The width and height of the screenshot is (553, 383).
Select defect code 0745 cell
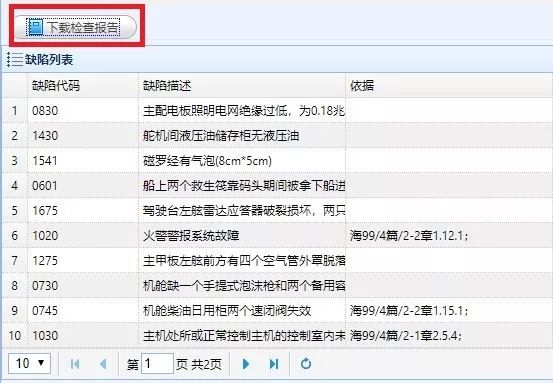(83, 311)
